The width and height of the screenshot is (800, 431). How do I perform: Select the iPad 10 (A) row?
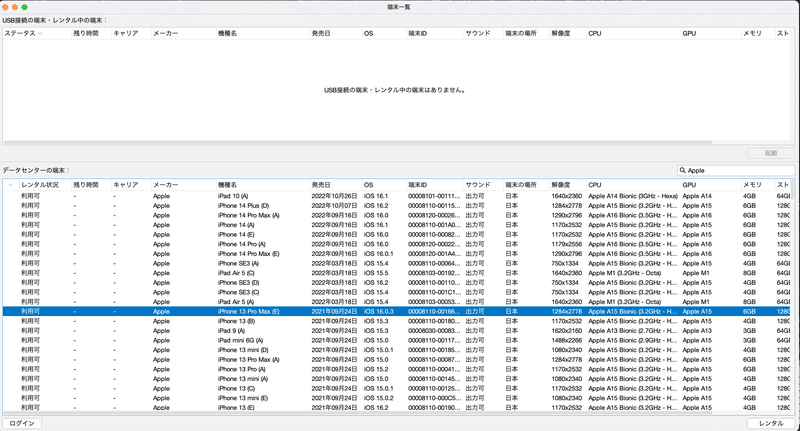(396, 196)
